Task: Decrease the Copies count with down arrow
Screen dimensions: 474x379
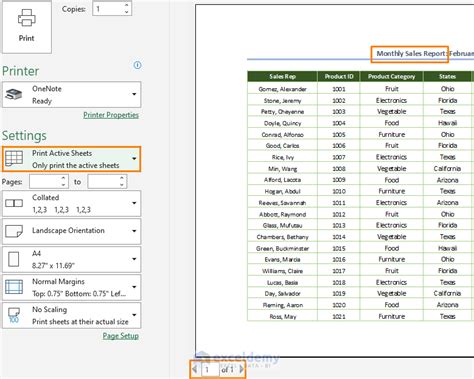Action: coord(127,12)
